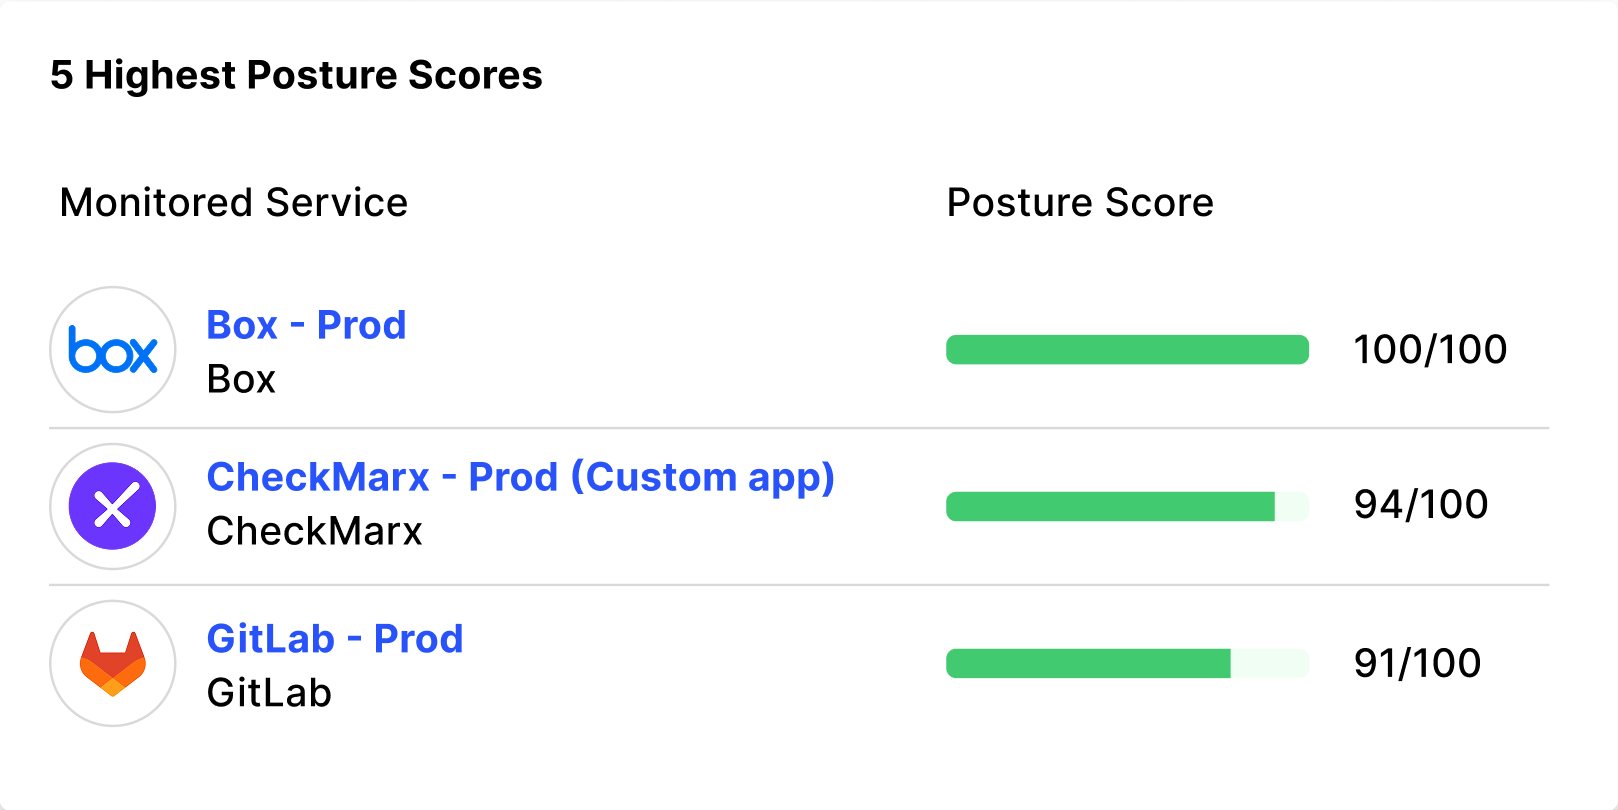Screen dimensions: 1618x810
Task: Open CheckMarx - Prod (Custom app) link
Action: (520, 478)
